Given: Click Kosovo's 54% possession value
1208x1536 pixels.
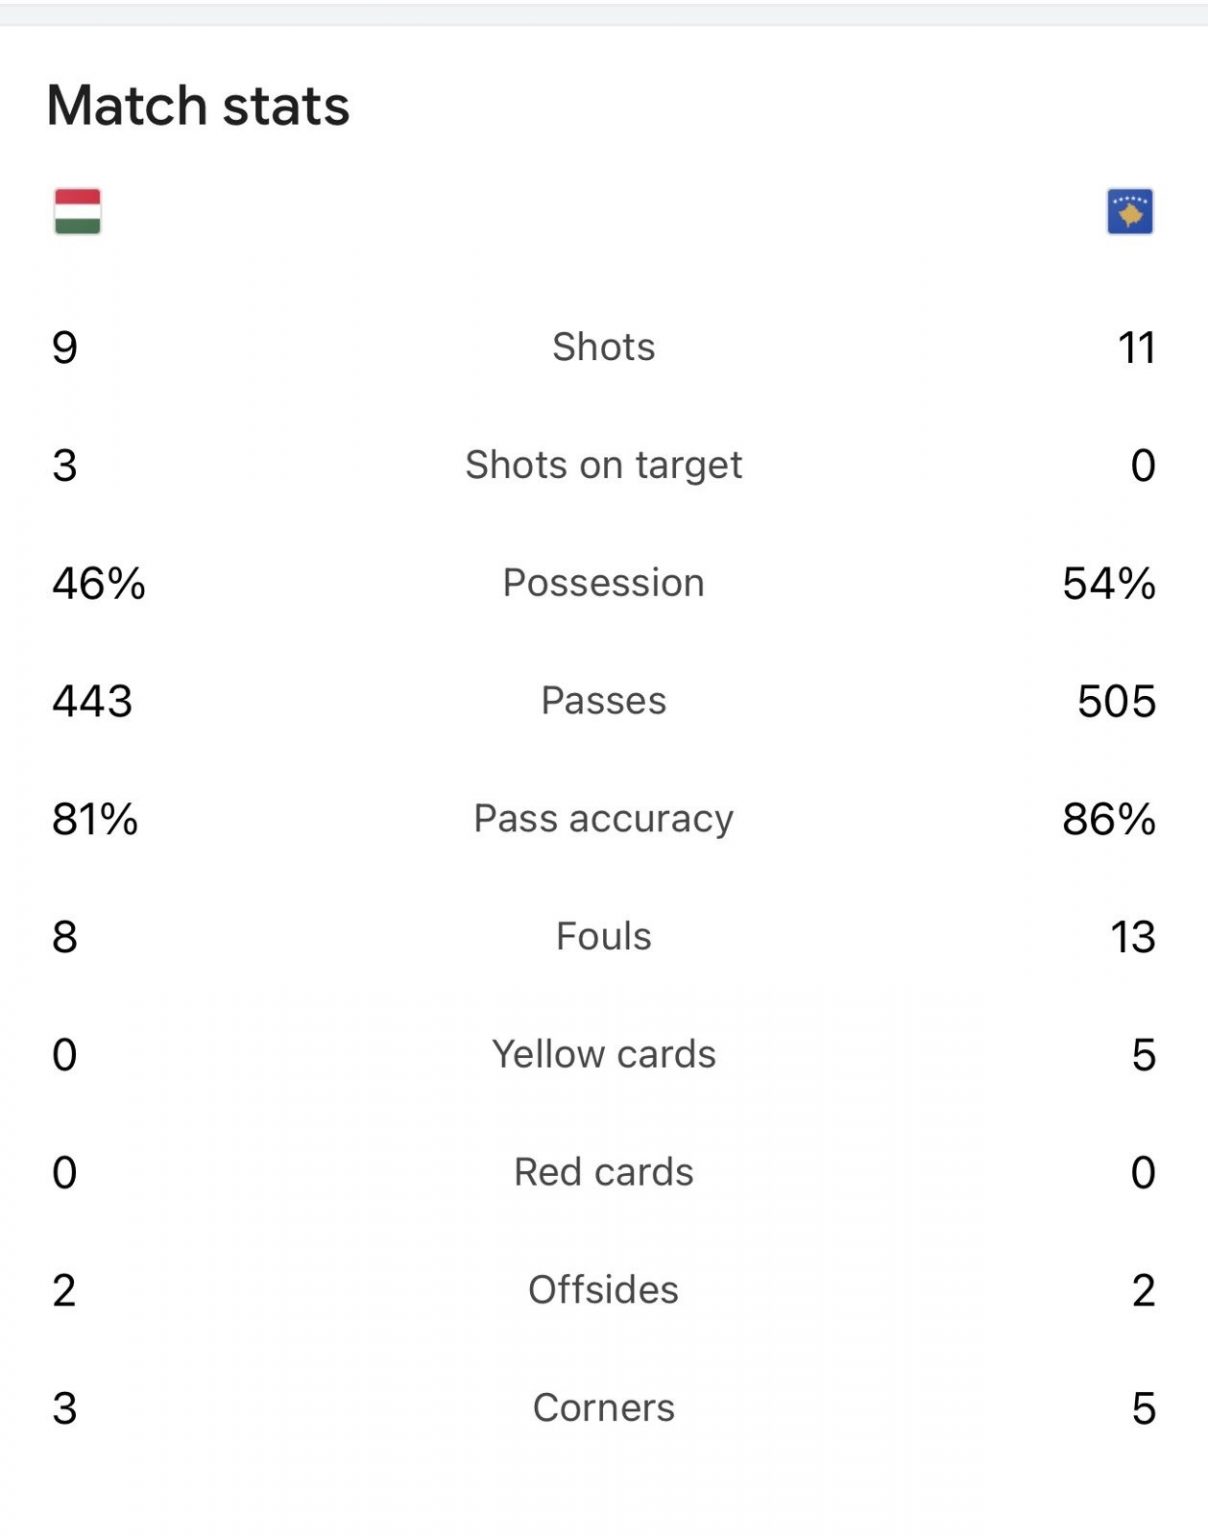Looking at the screenshot, I should [x=1108, y=583].
